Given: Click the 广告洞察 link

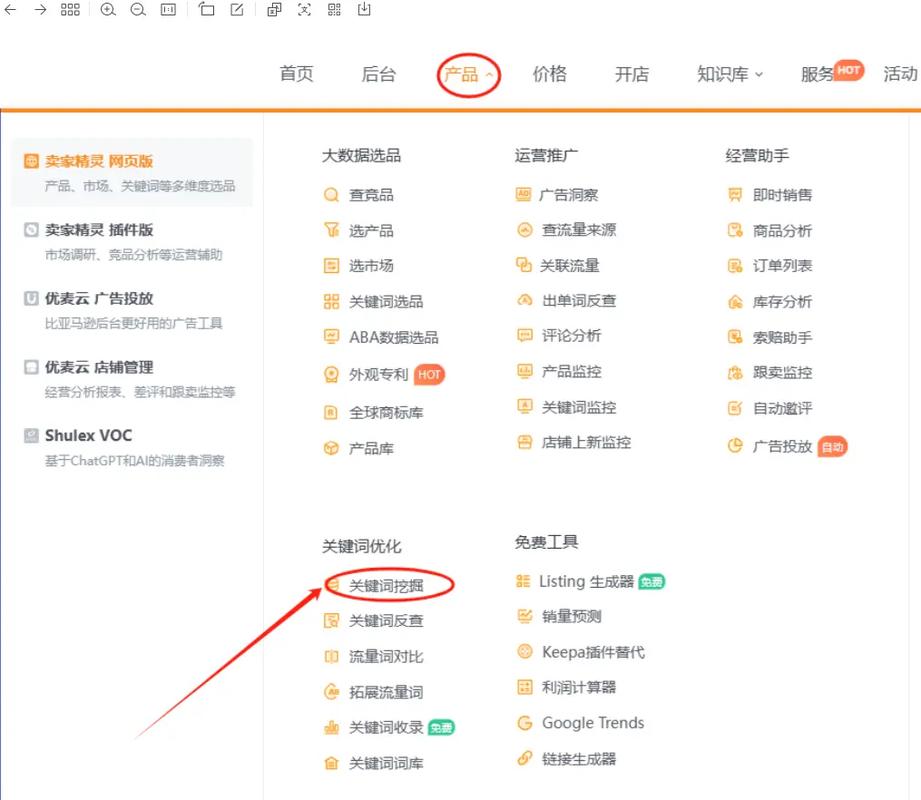Looking at the screenshot, I should (x=568, y=195).
